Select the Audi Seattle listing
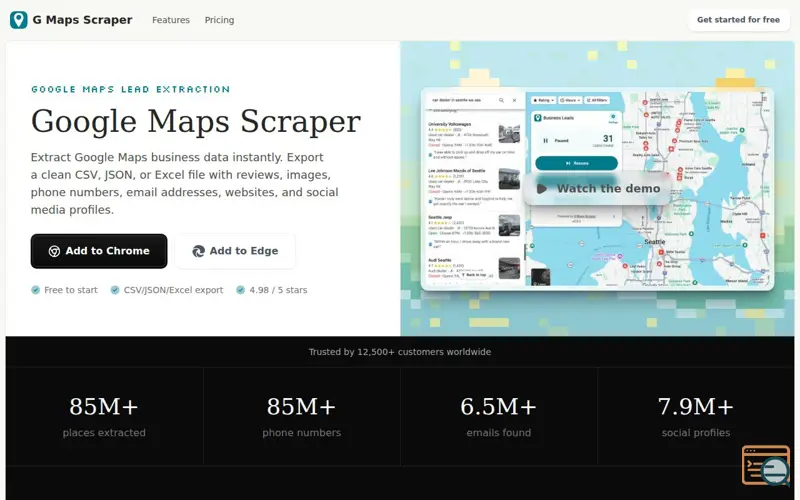This screenshot has width=800, height=500. [473, 269]
